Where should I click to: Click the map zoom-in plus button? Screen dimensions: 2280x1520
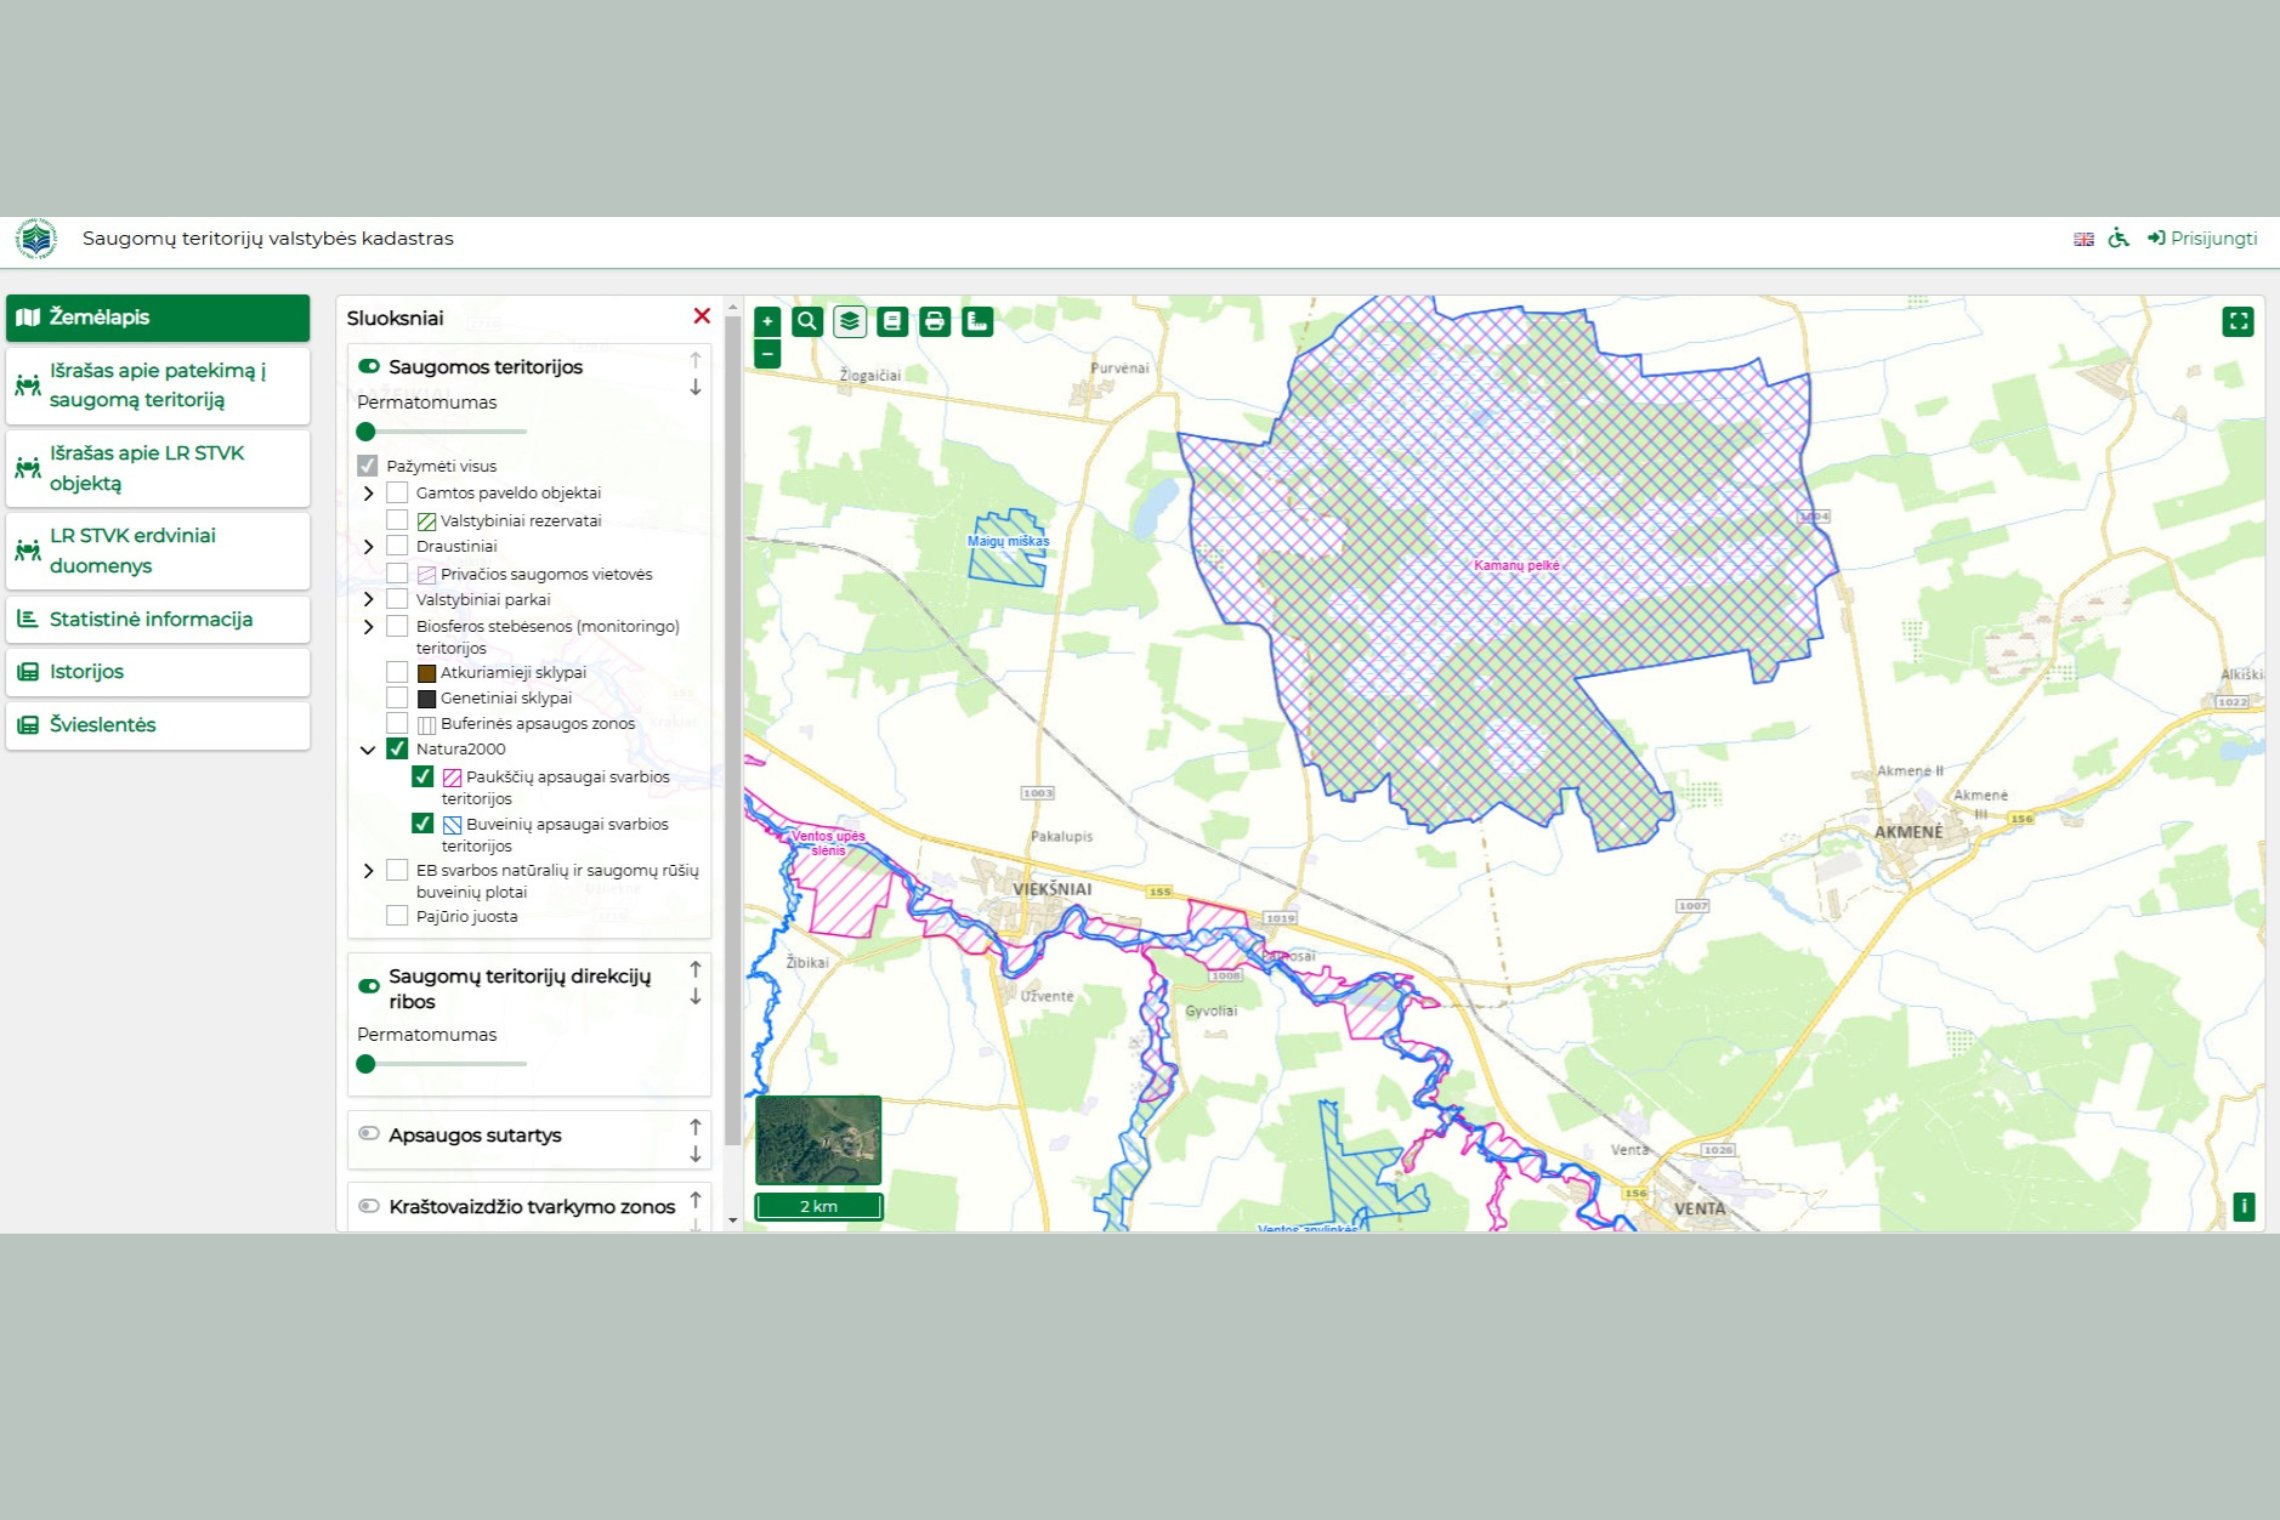coord(767,321)
